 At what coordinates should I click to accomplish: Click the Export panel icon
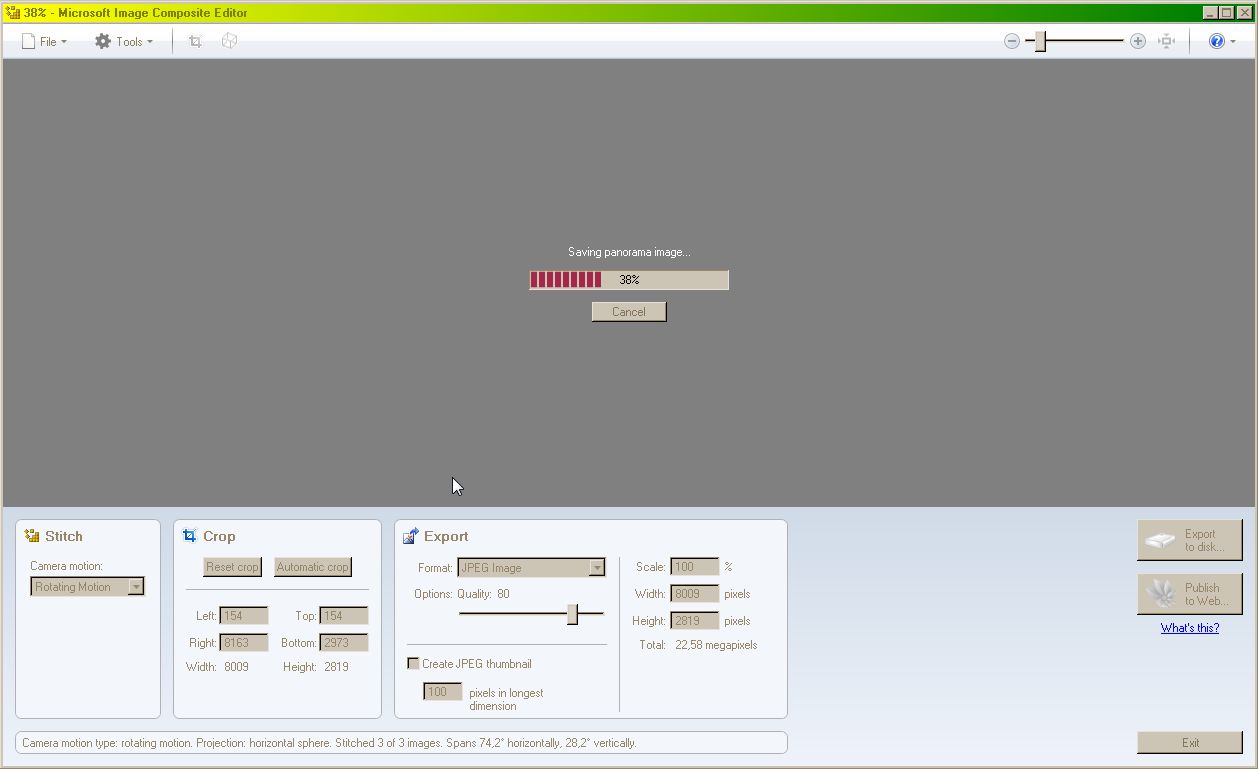point(411,536)
